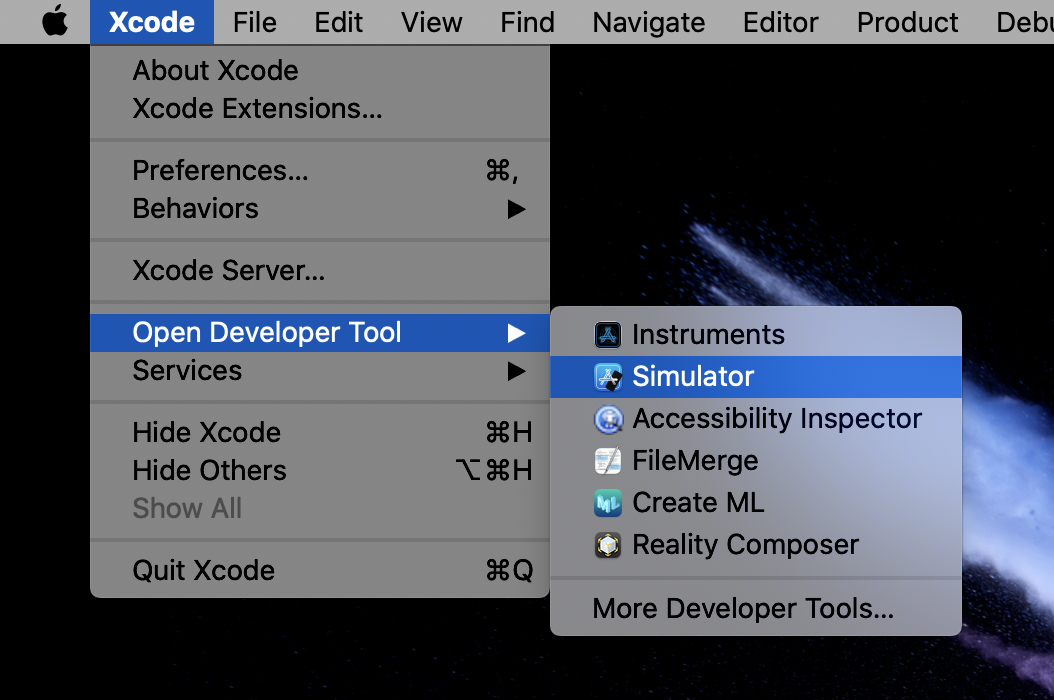The height and width of the screenshot is (700, 1054).
Task: Click the Reality Composer icon
Action: pos(608,545)
